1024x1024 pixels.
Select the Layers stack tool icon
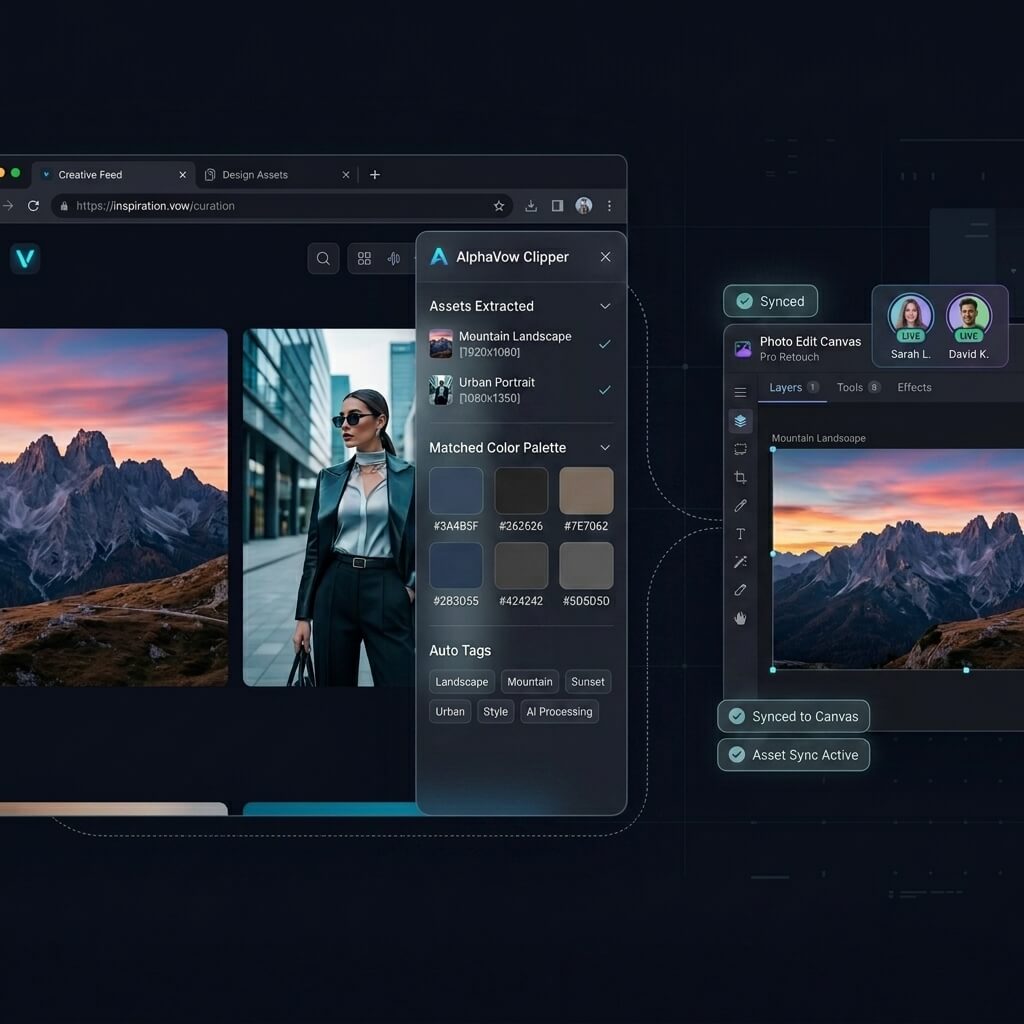click(x=740, y=421)
